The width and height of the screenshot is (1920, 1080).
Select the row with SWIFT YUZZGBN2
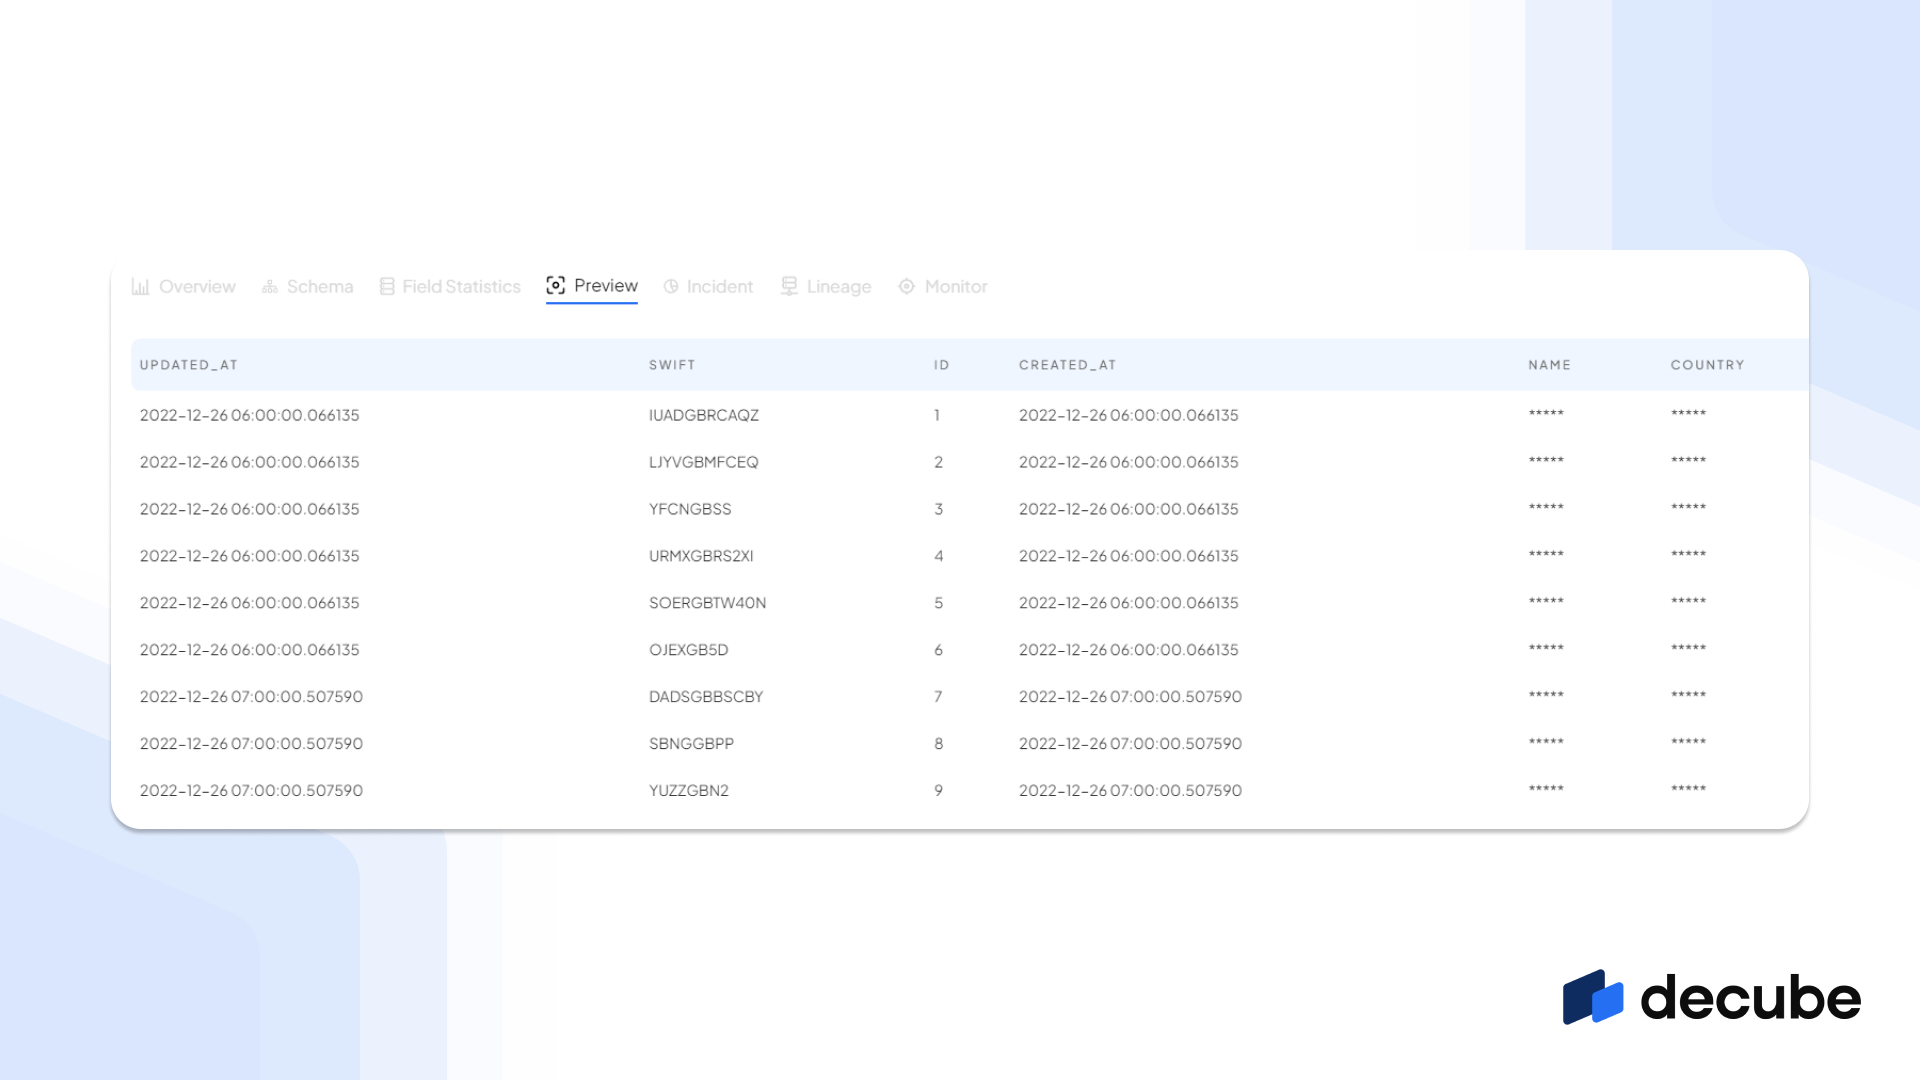click(x=689, y=790)
